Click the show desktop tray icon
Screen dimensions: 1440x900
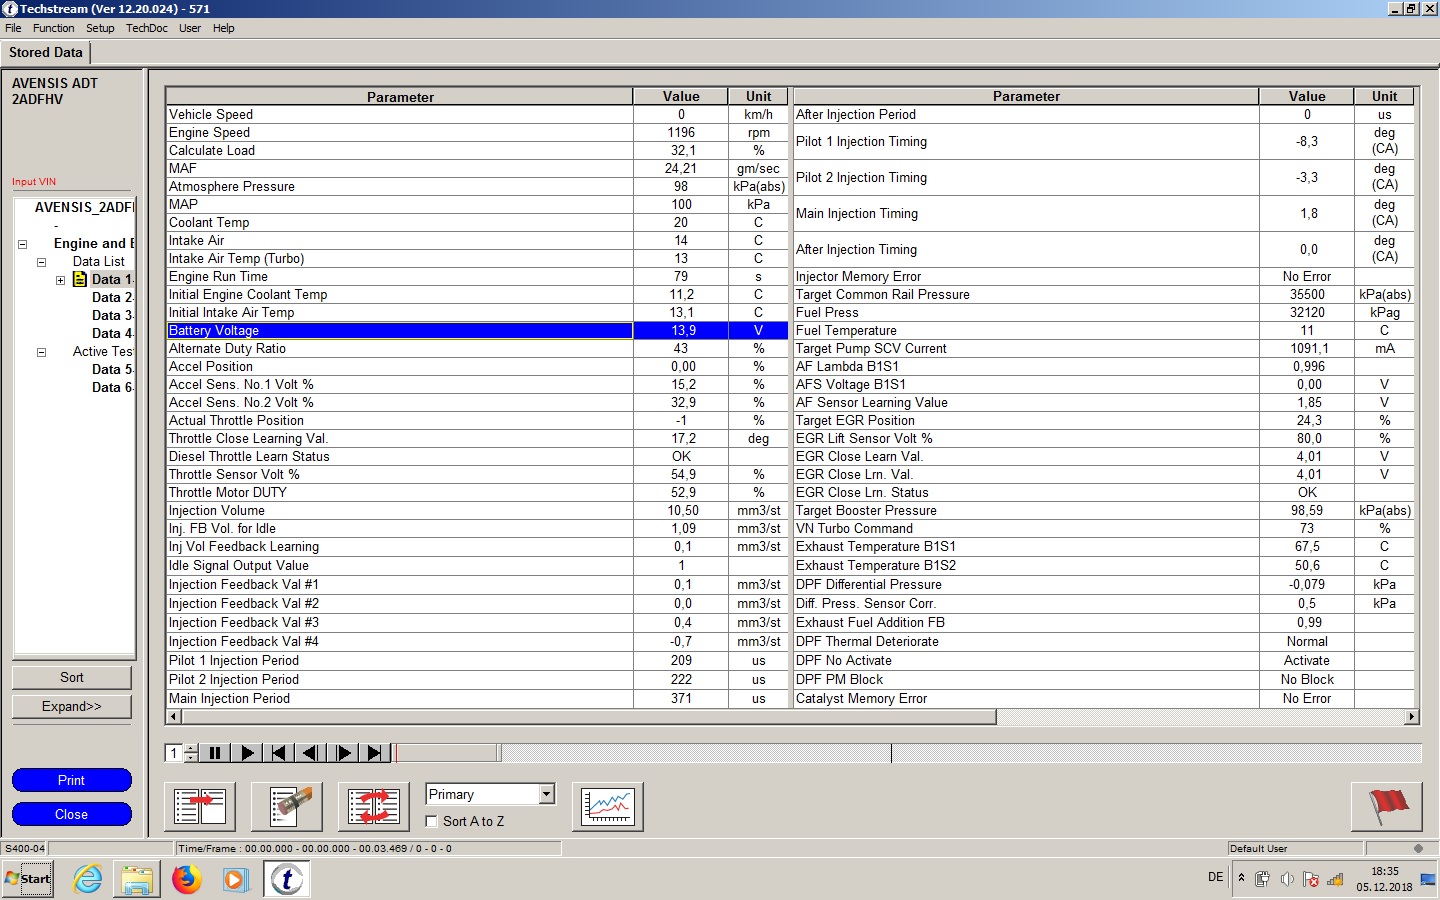click(x=1427, y=879)
